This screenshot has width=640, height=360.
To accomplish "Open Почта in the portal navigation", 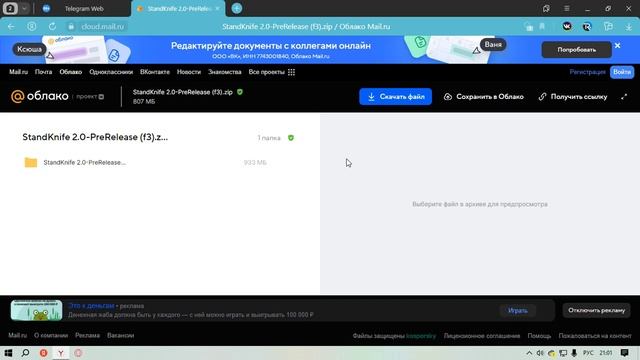I will pyautogui.click(x=43, y=72).
